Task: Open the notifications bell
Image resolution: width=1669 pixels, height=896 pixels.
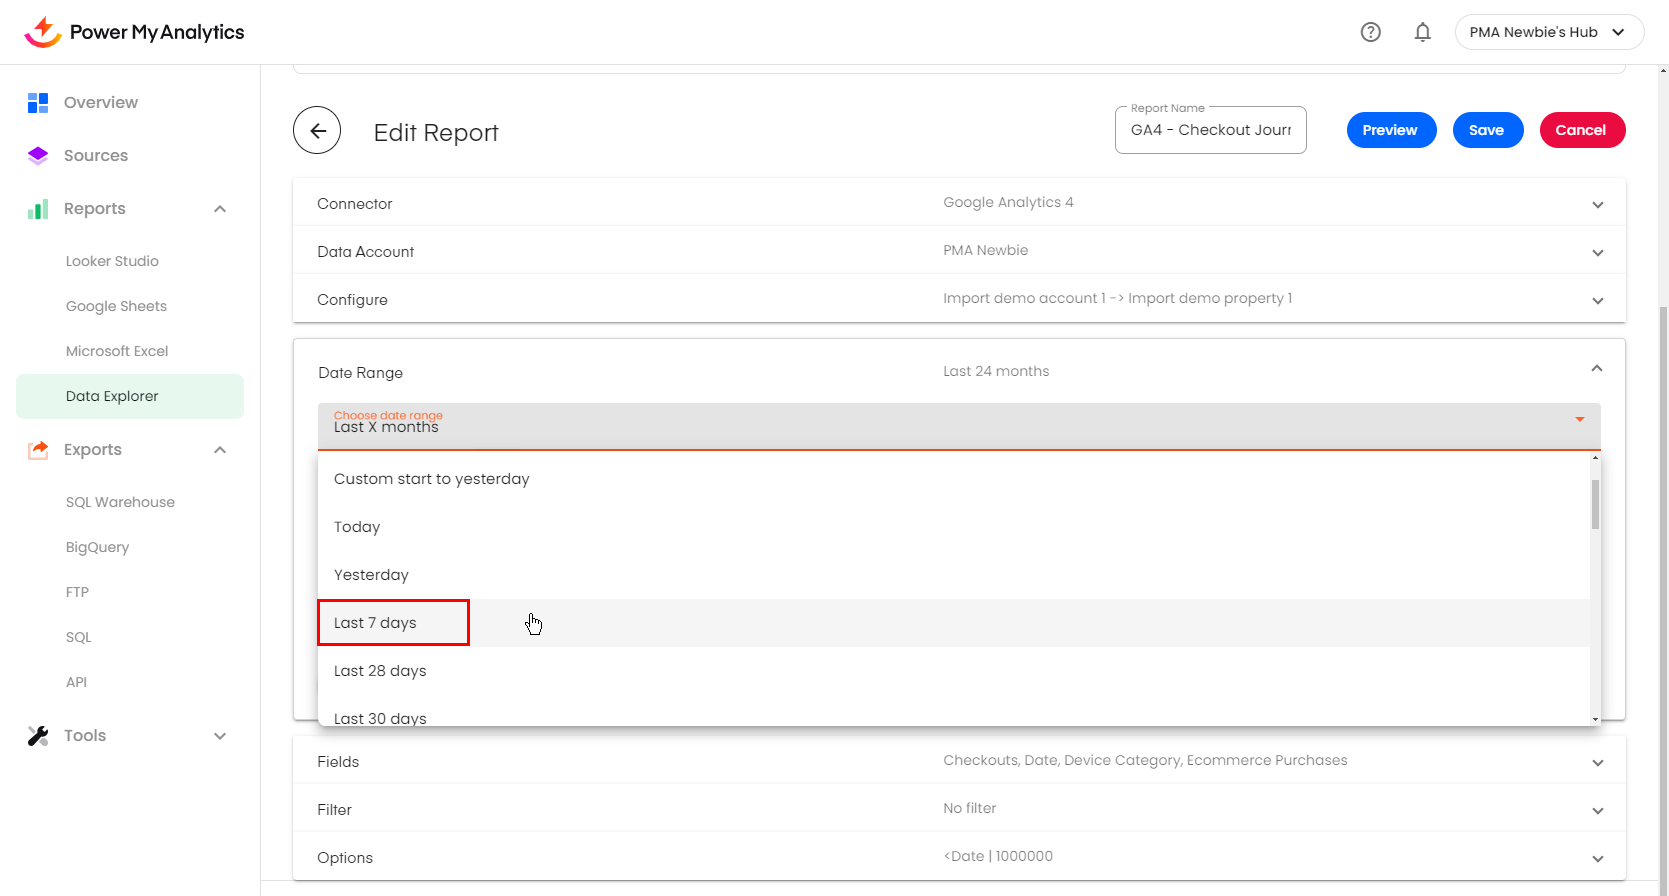Action: (1422, 32)
